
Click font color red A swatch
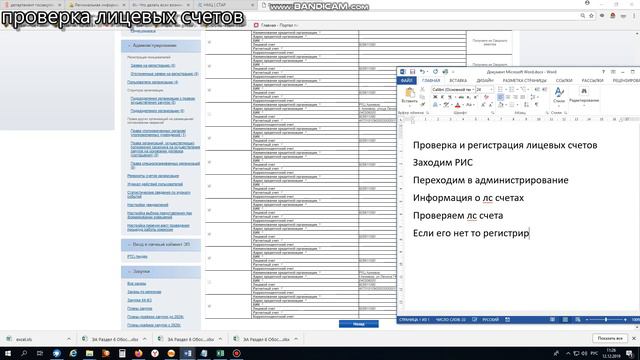pos(458,104)
